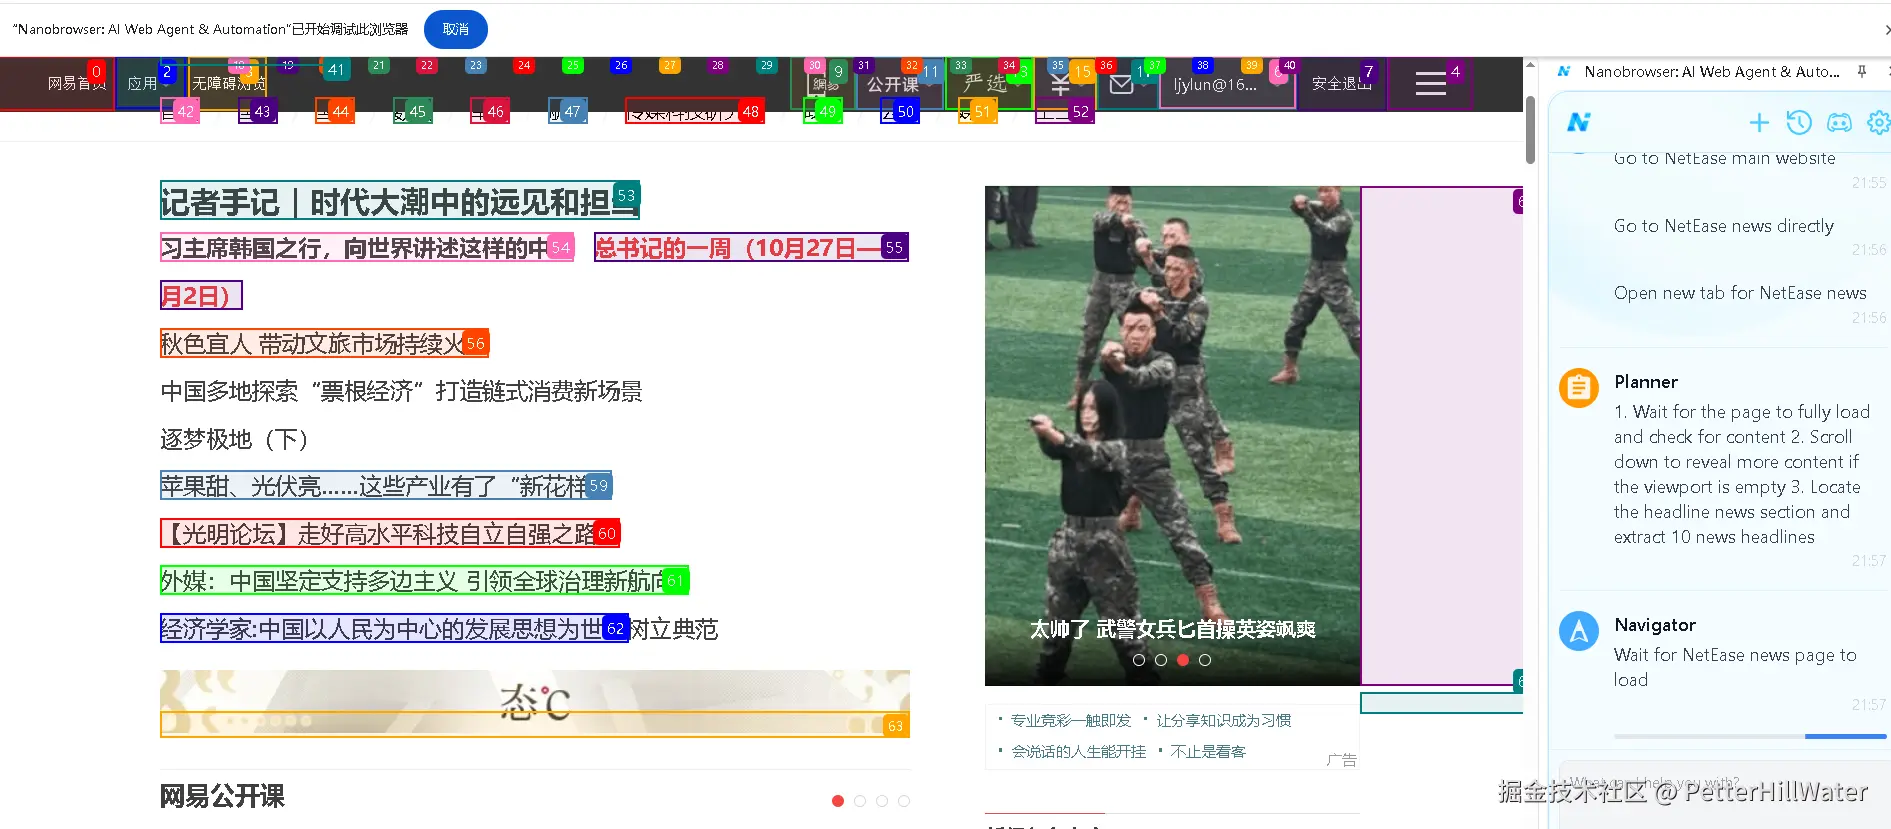The height and width of the screenshot is (829, 1891).
Task: Open ad link 不止是看客
Action: (x=1208, y=751)
